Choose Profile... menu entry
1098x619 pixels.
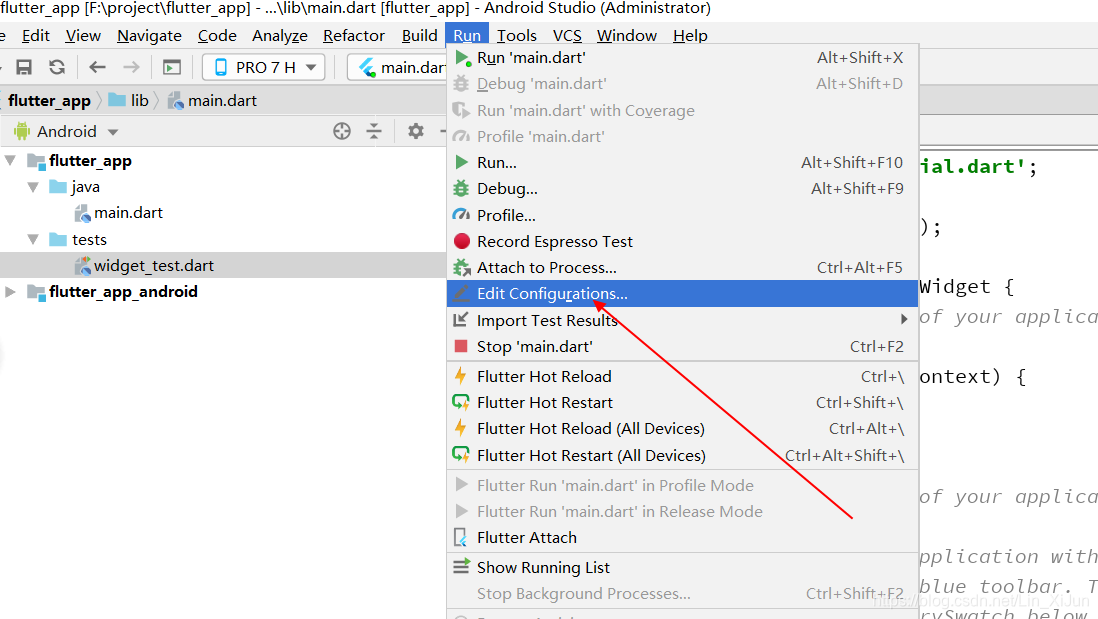coord(683,216)
